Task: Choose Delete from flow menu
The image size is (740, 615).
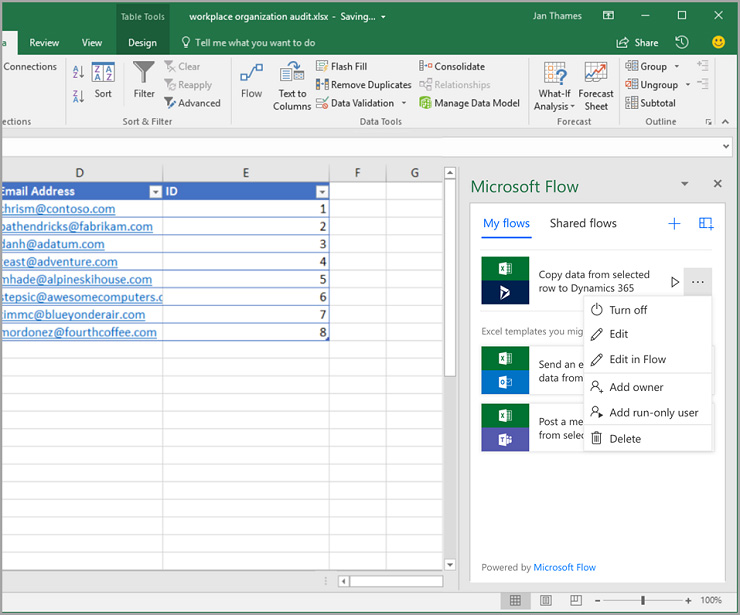Action: point(648,438)
